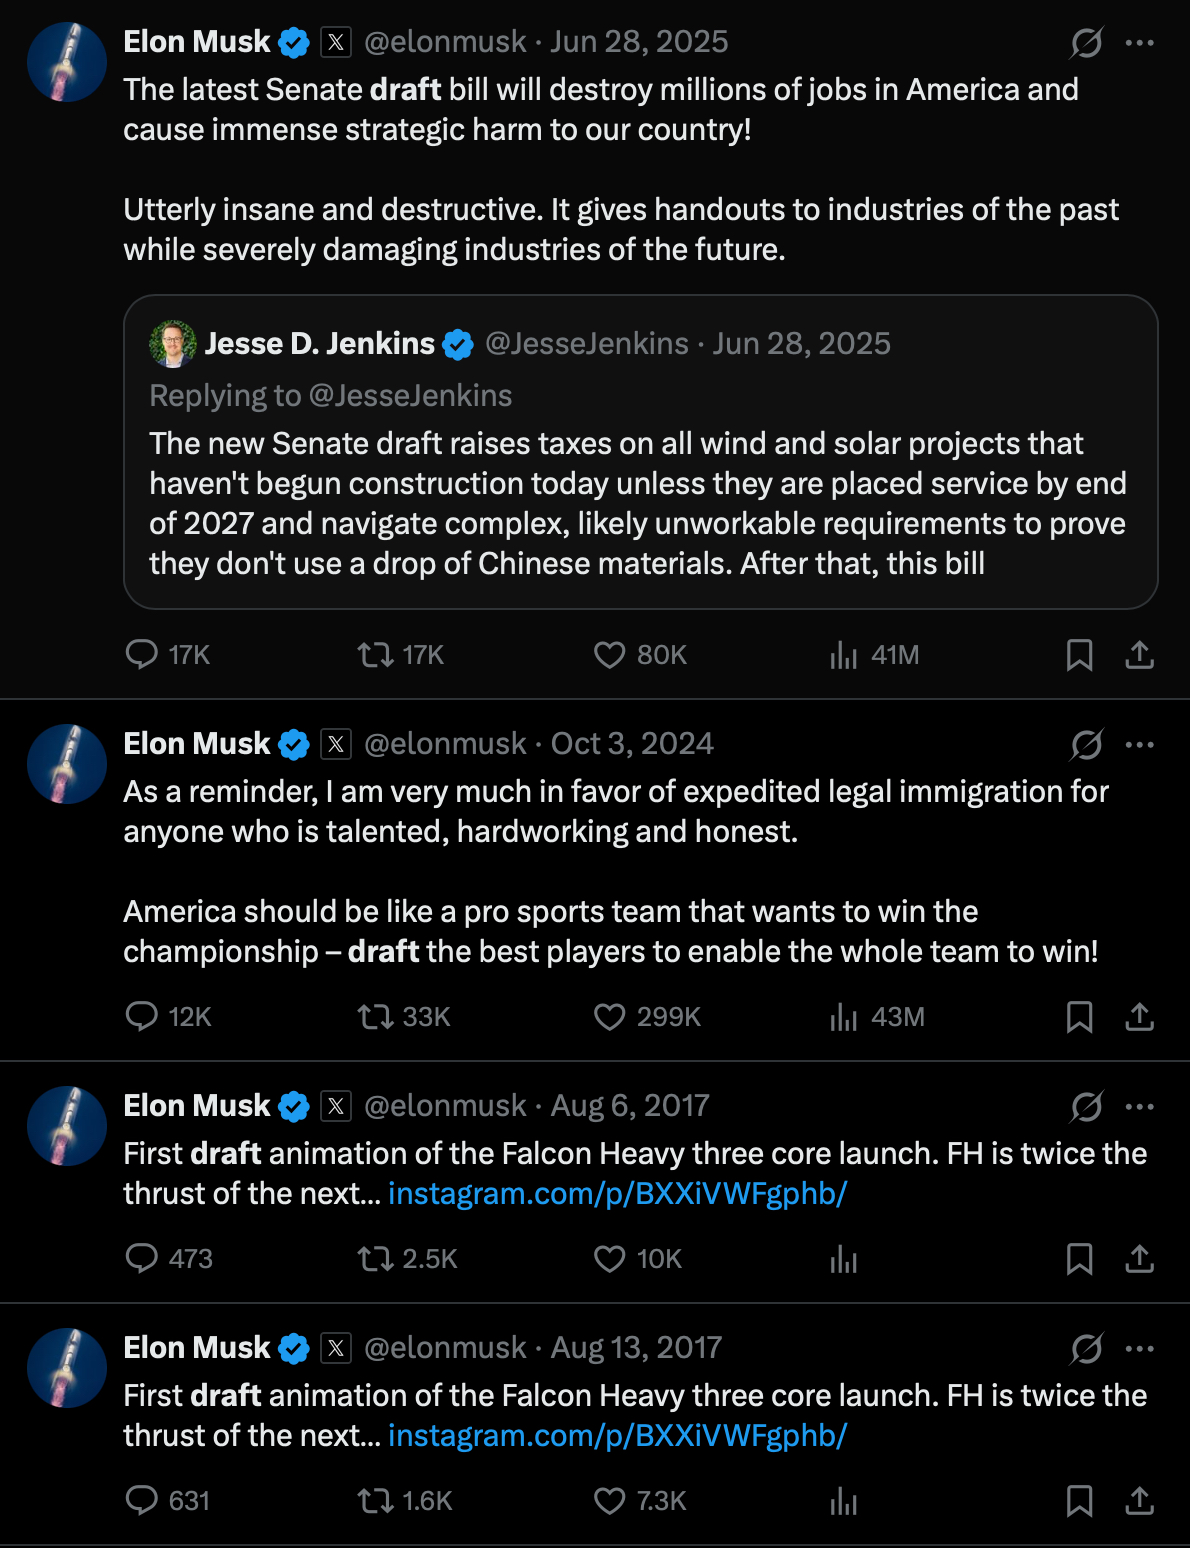This screenshot has height=1548, width=1190.
Task: Like the expedited legal immigration tweet
Action: click(609, 1017)
